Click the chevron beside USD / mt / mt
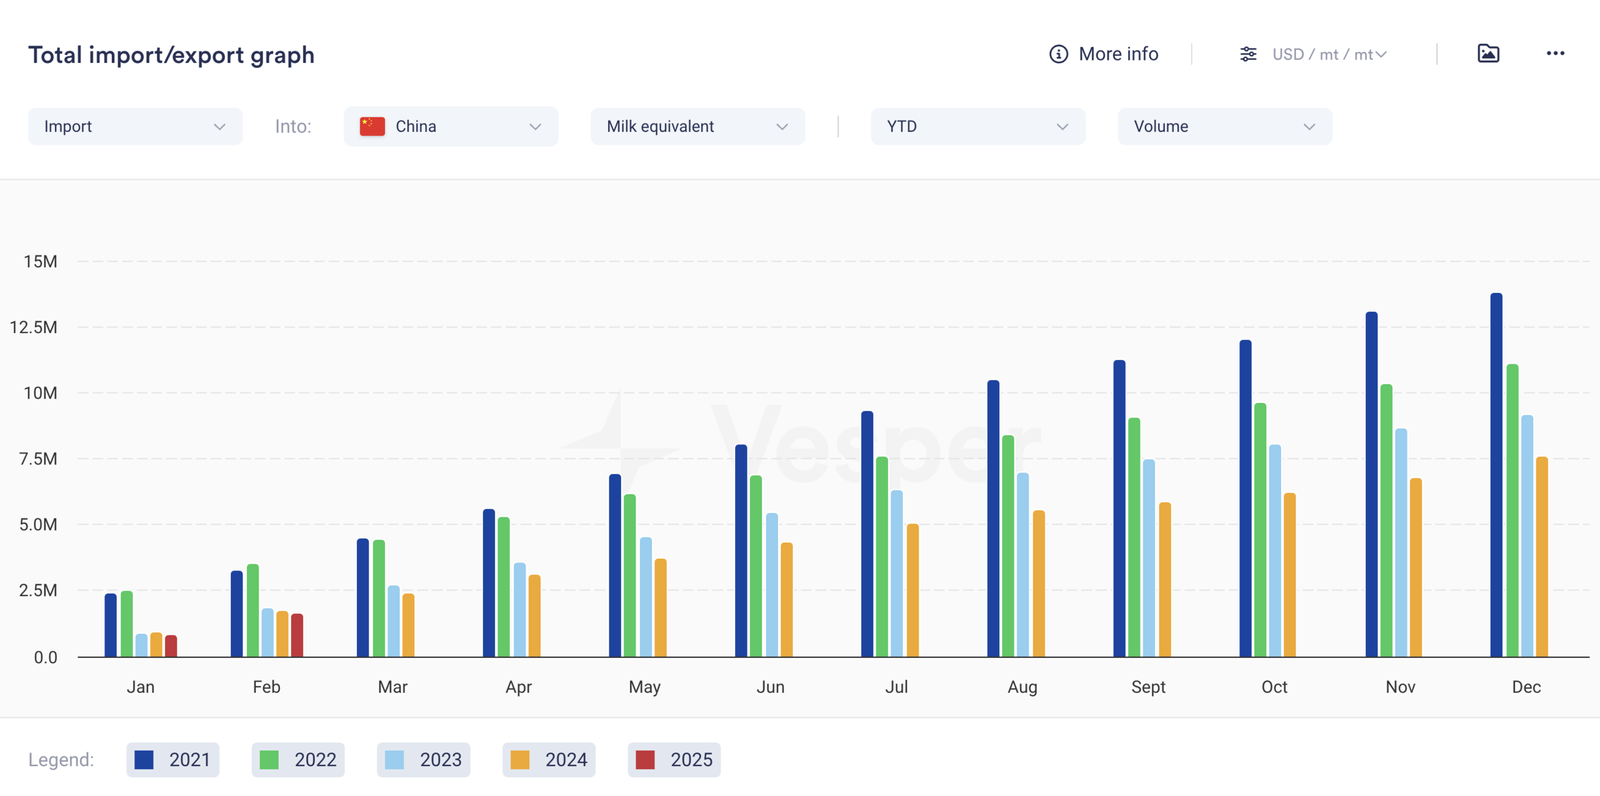 (1381, 54)
